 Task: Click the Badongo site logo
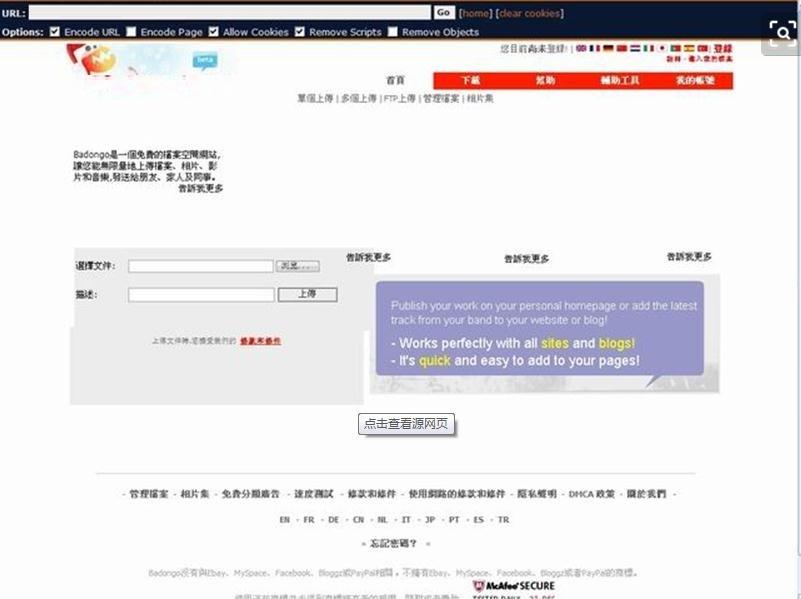click(93, 60)
